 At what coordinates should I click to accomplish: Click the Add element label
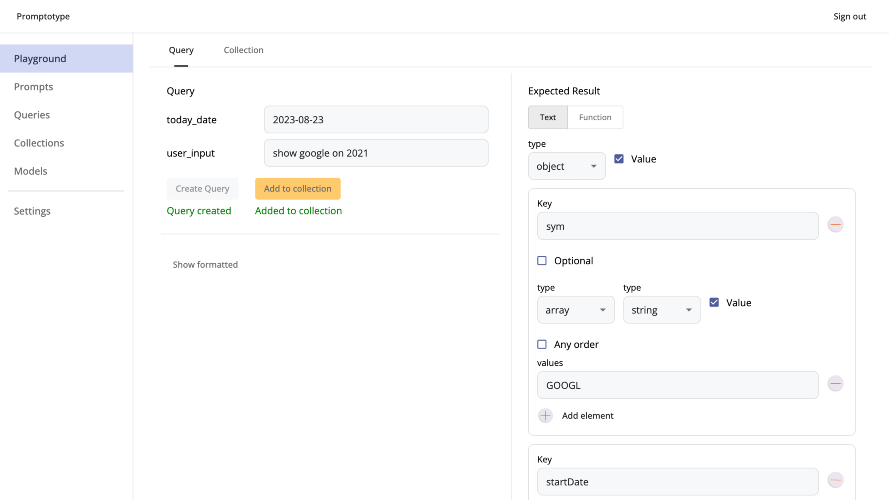coord(587,416)
